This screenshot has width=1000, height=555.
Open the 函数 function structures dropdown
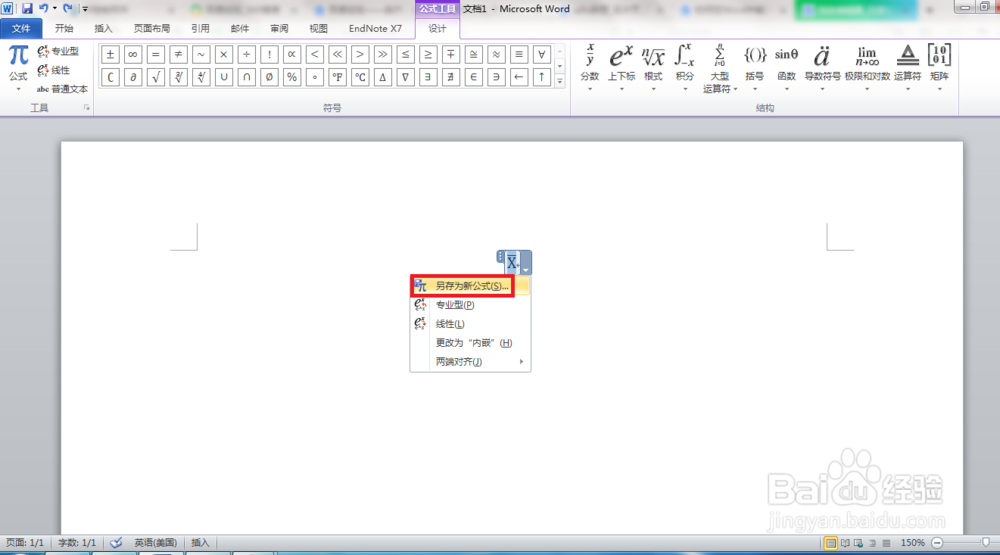[x=786, y=69]
